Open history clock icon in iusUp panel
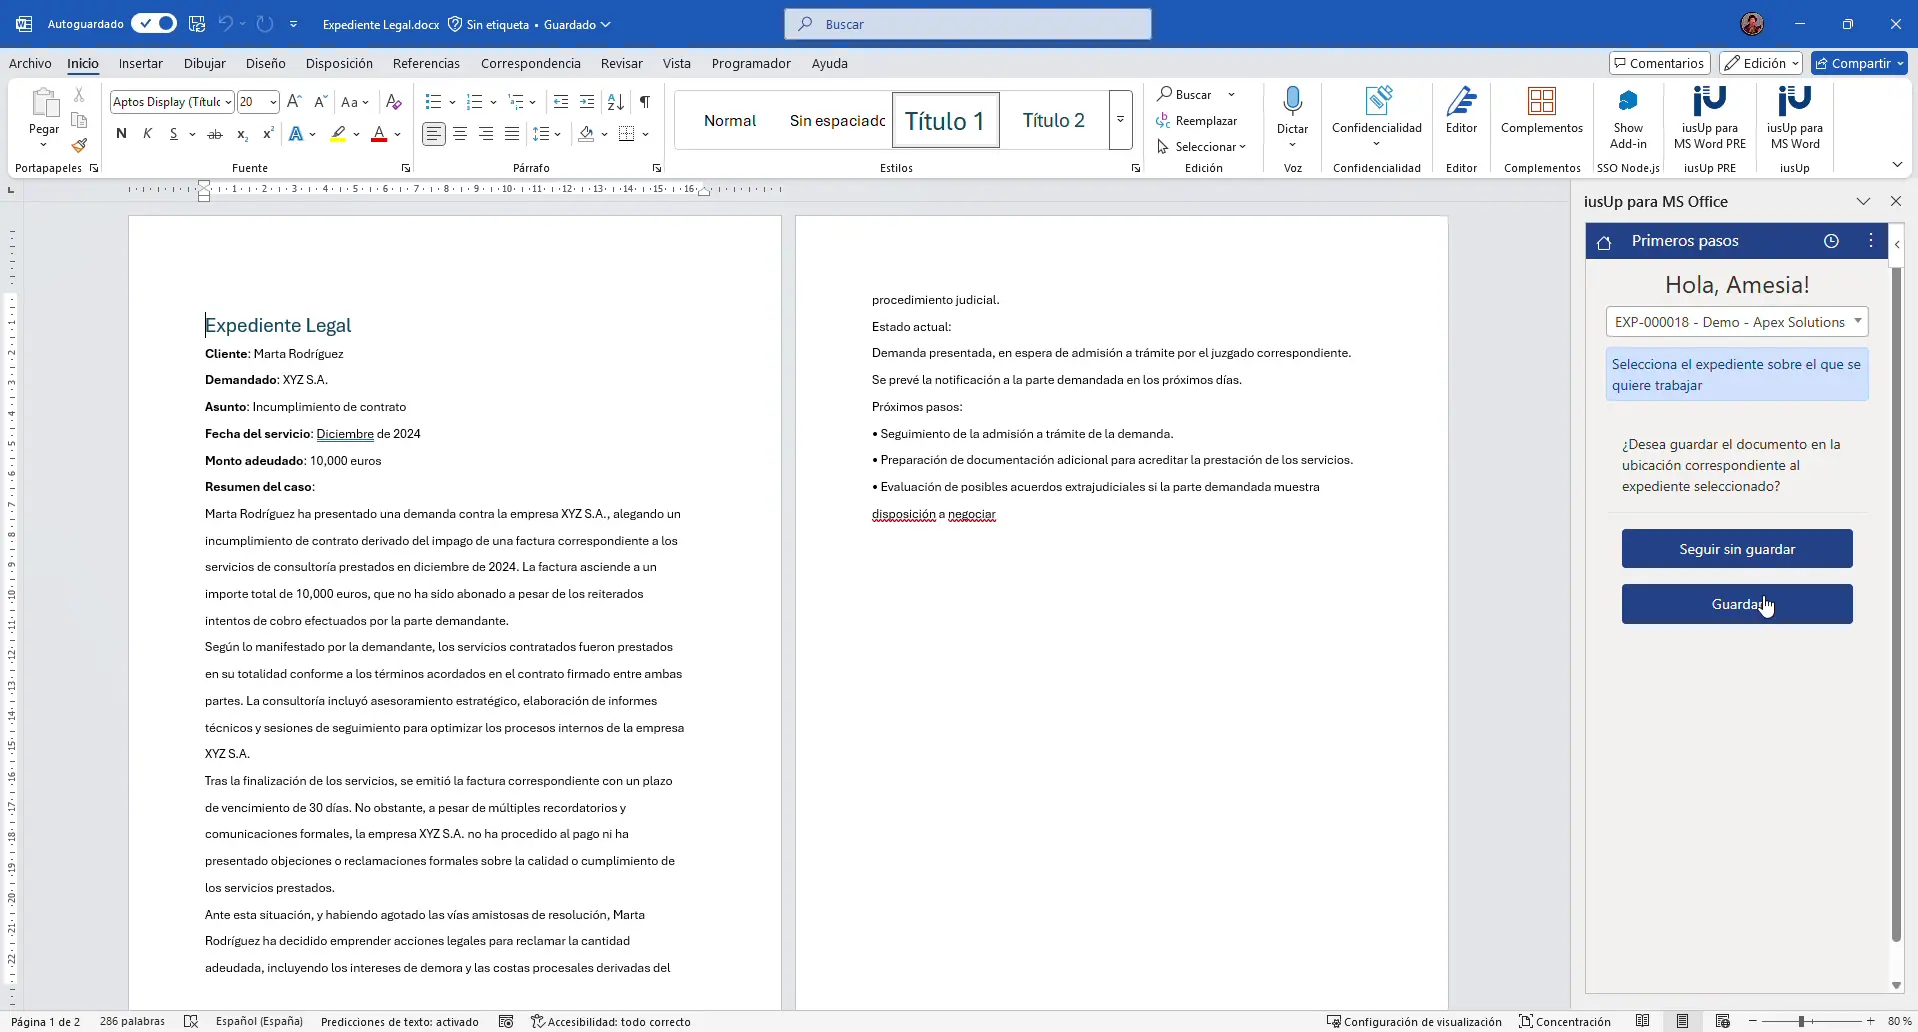This screenshot has width=1918, height=1032. pos(1831,241)
